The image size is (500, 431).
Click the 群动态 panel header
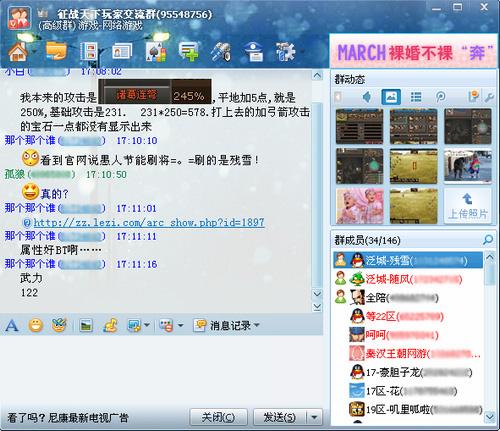pos(349,79)
